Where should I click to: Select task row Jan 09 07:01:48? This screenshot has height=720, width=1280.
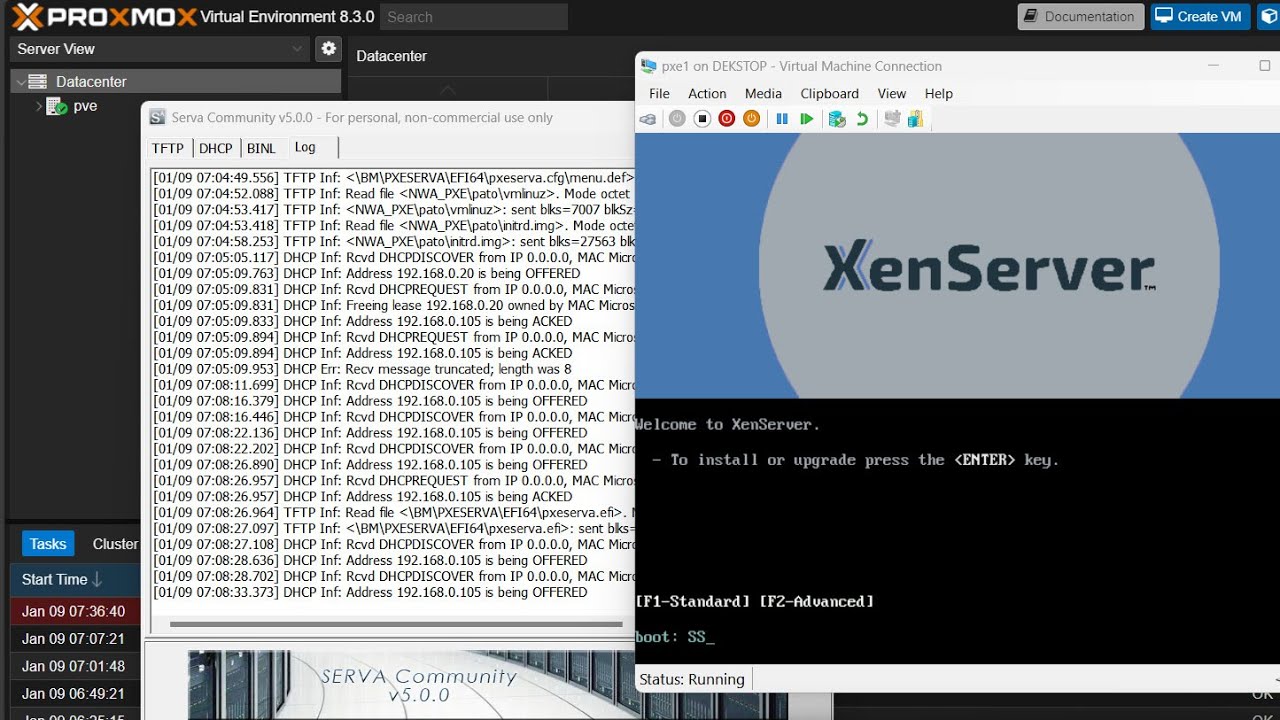point(74,666)
